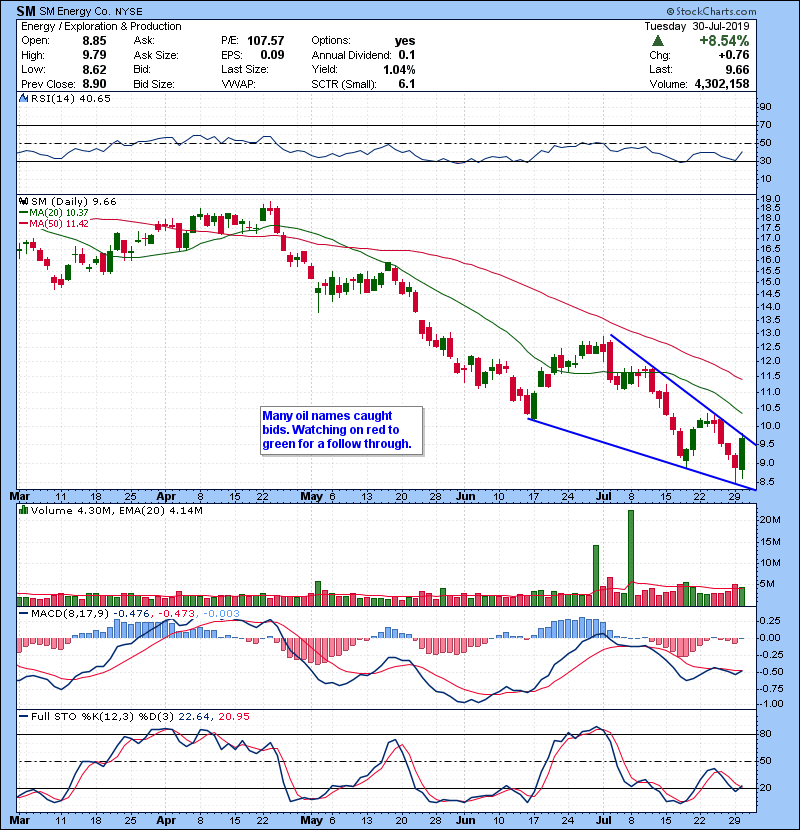Click the P/E value 107.57
The height and width of the screenshot is (830, 800).
tap(266, 41)
